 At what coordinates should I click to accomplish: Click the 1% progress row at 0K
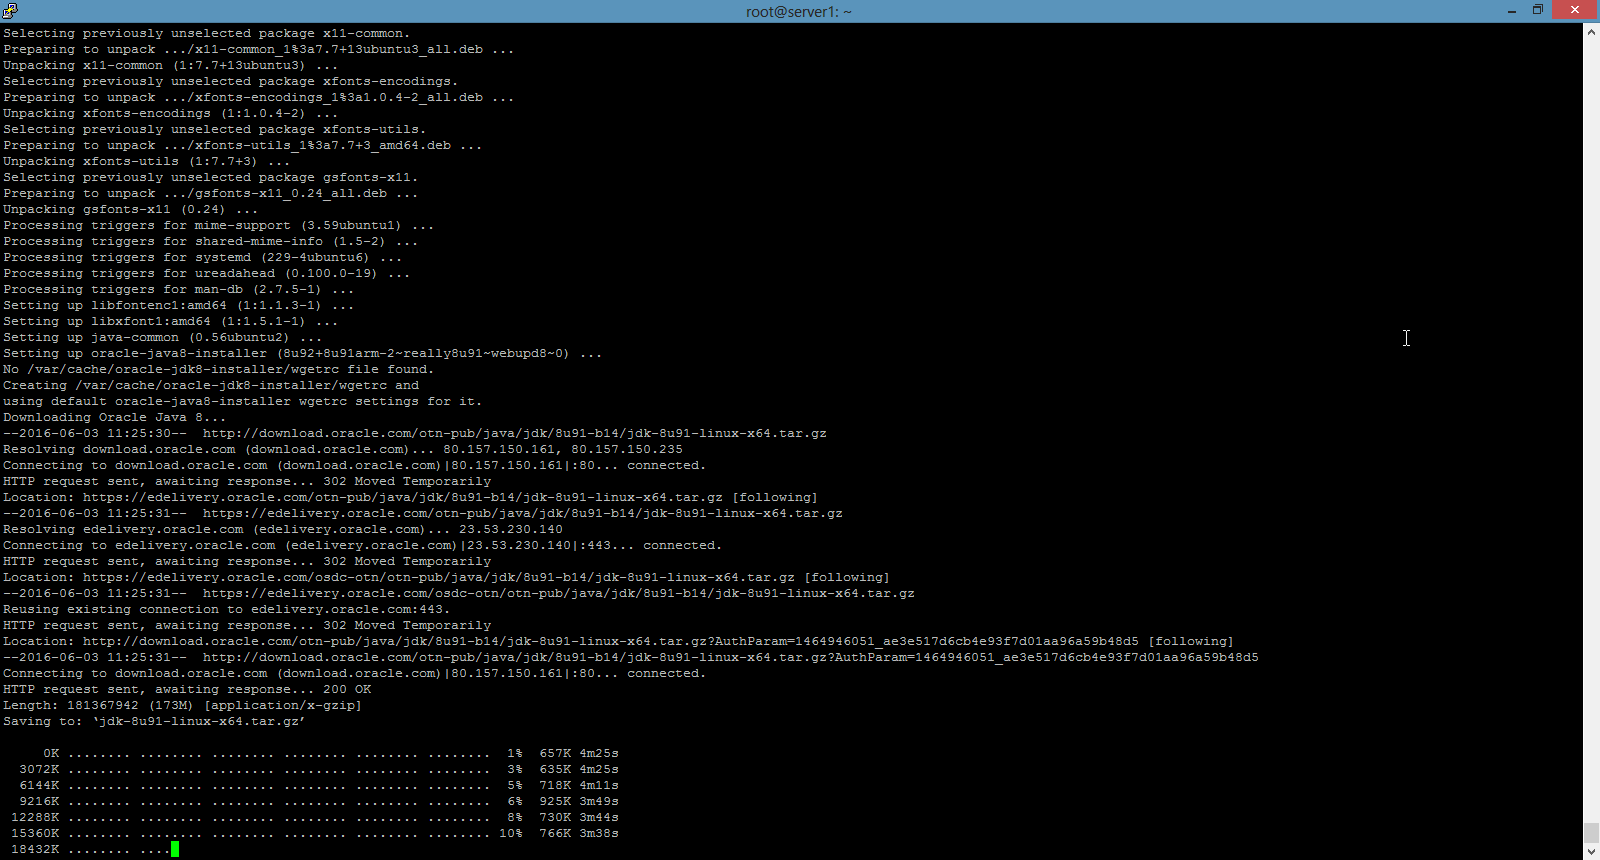coord(331,753)
